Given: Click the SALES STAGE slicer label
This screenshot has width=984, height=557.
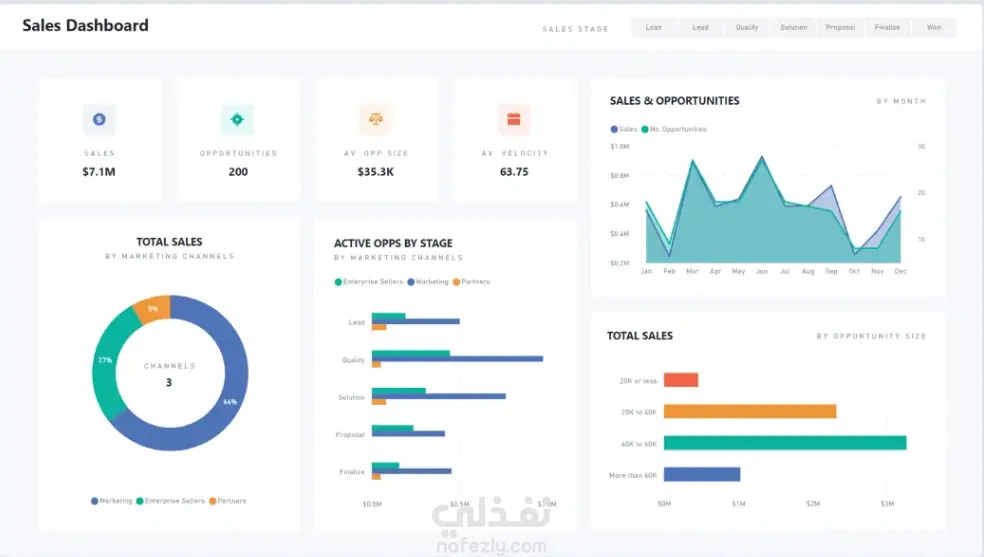Looking at the screenshot, I should (575, 29).
